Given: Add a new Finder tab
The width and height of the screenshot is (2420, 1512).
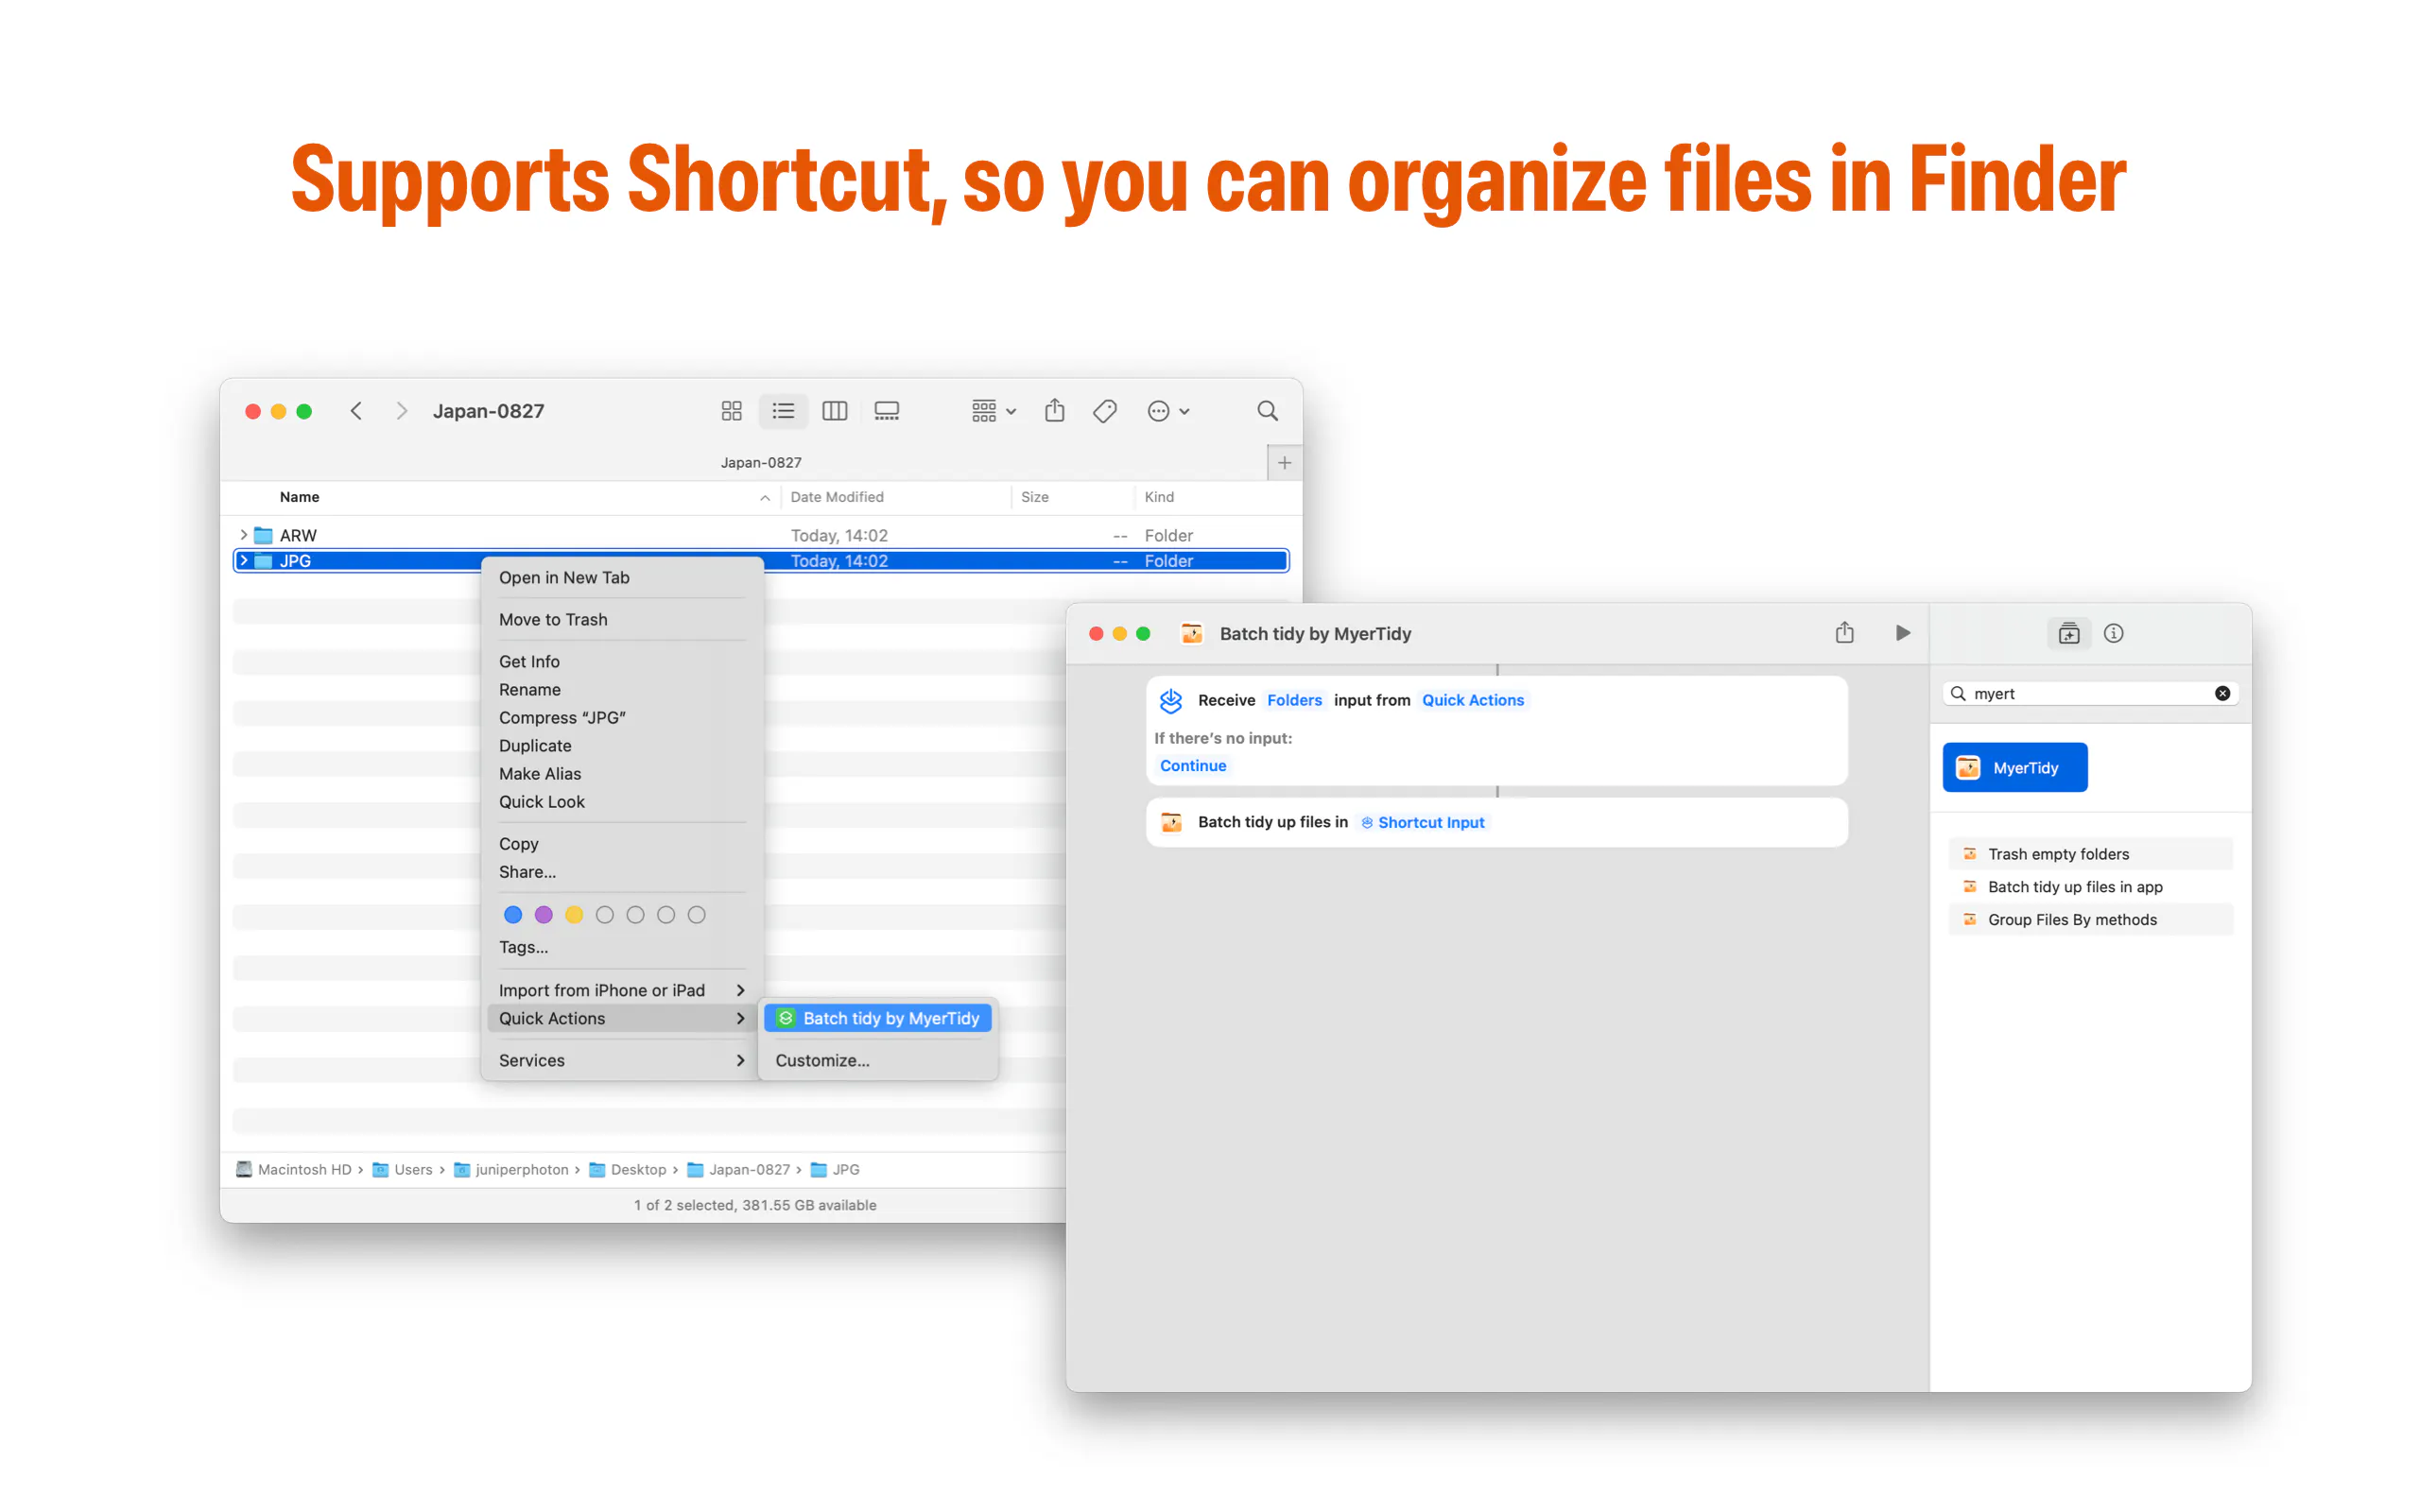Looking at the screenshot, I should tap(1284, 463).
